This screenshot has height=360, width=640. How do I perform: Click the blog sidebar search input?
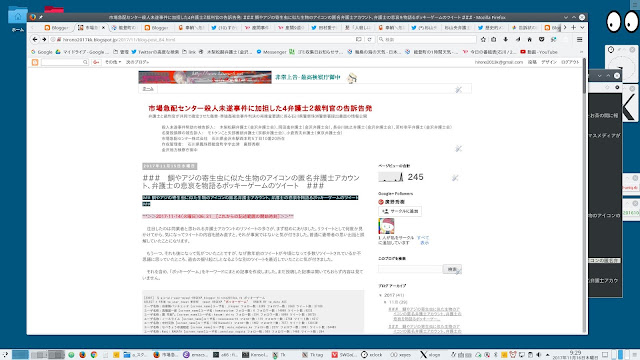pos(410,269)
